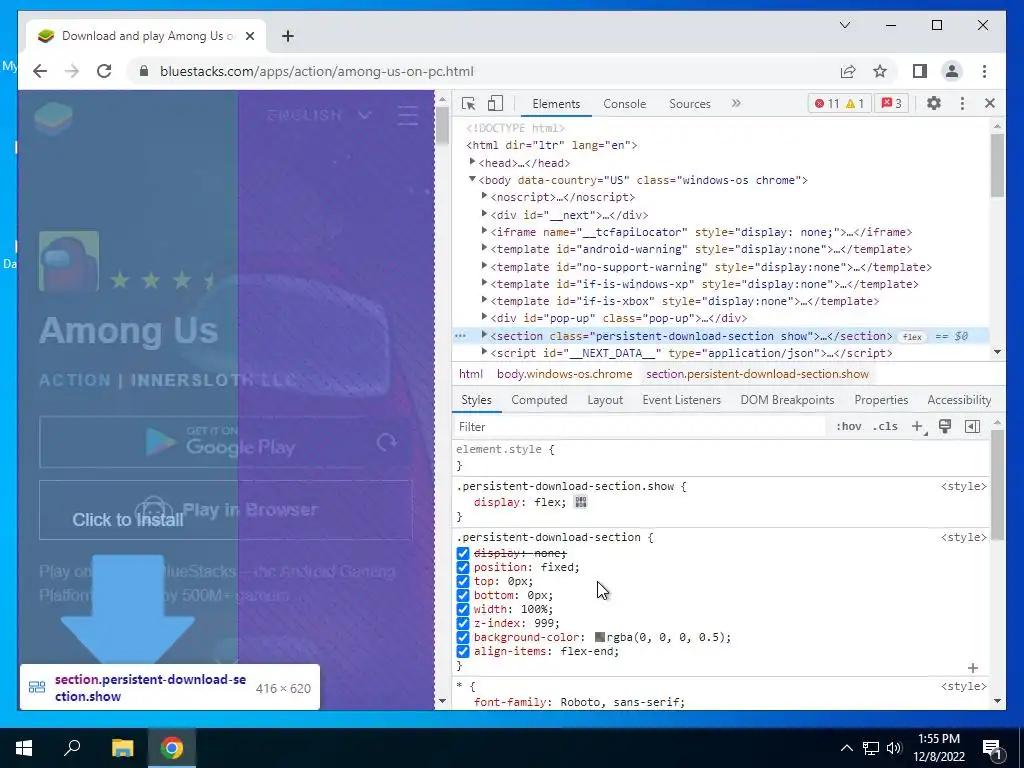Uncheck the align-items: flex-end property
This screenshot has width=1024, height=768.
click(463, 651)
